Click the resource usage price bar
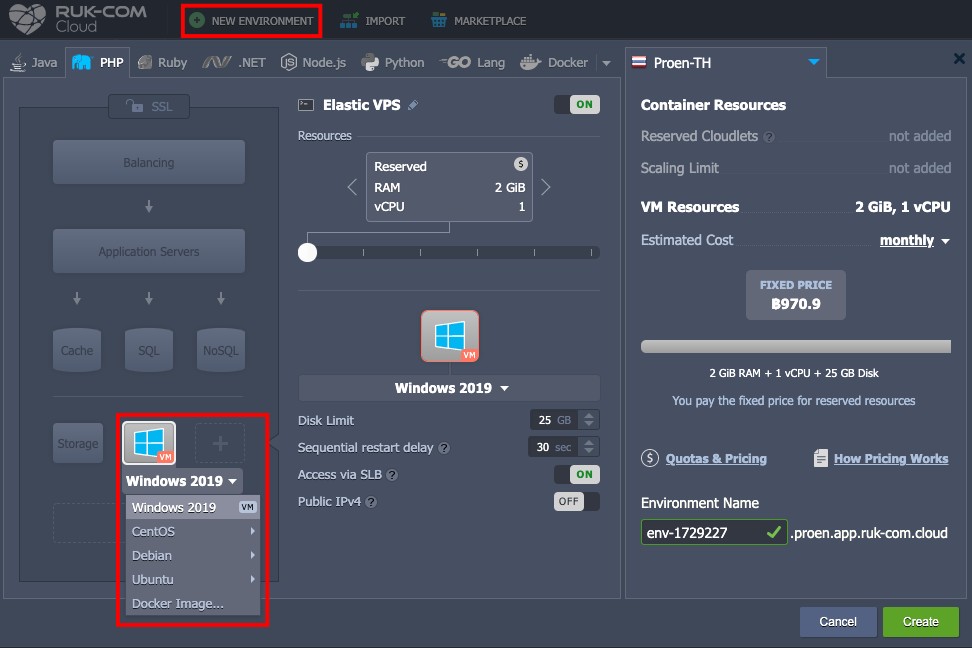972x648 pixels. coord(796,347)
